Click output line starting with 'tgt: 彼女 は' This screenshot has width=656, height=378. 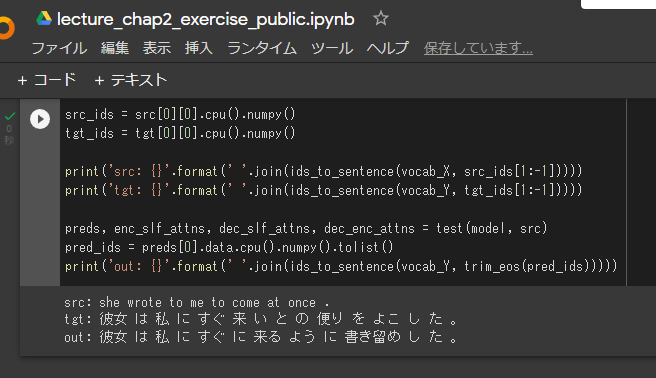pos(261,319)
